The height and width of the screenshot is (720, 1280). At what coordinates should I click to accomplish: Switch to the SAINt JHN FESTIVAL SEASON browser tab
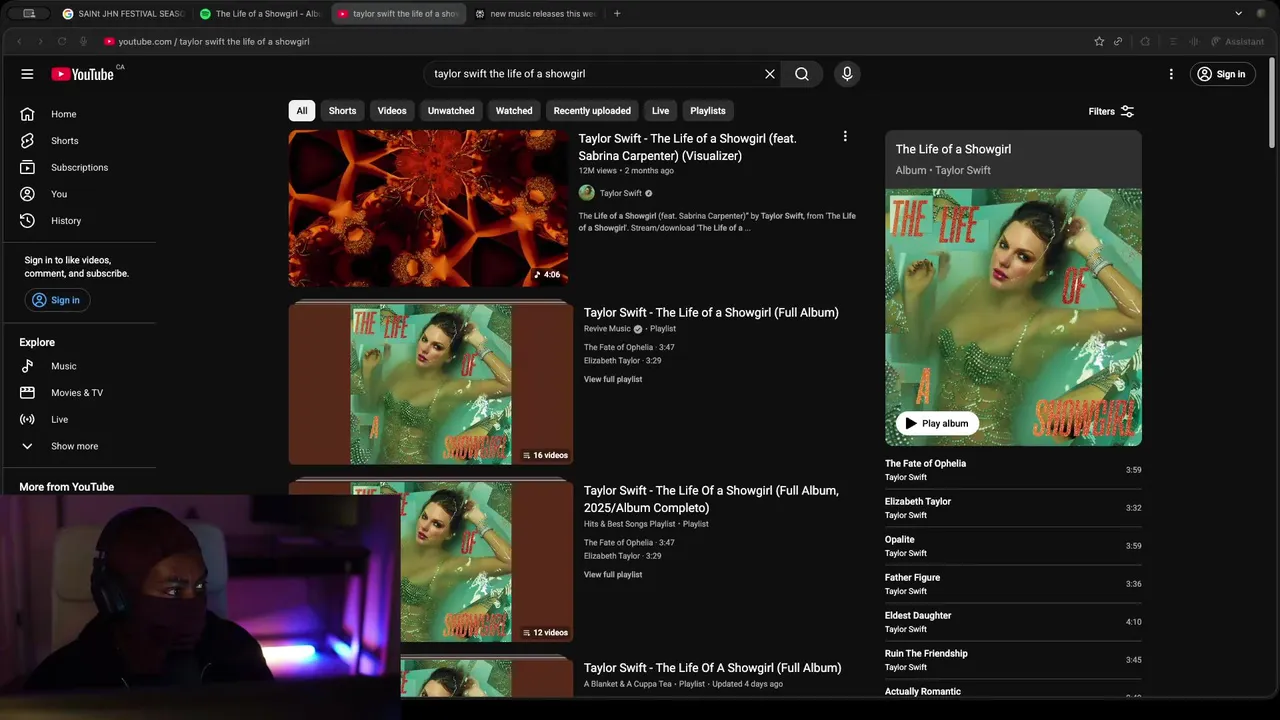pos(124,14)
